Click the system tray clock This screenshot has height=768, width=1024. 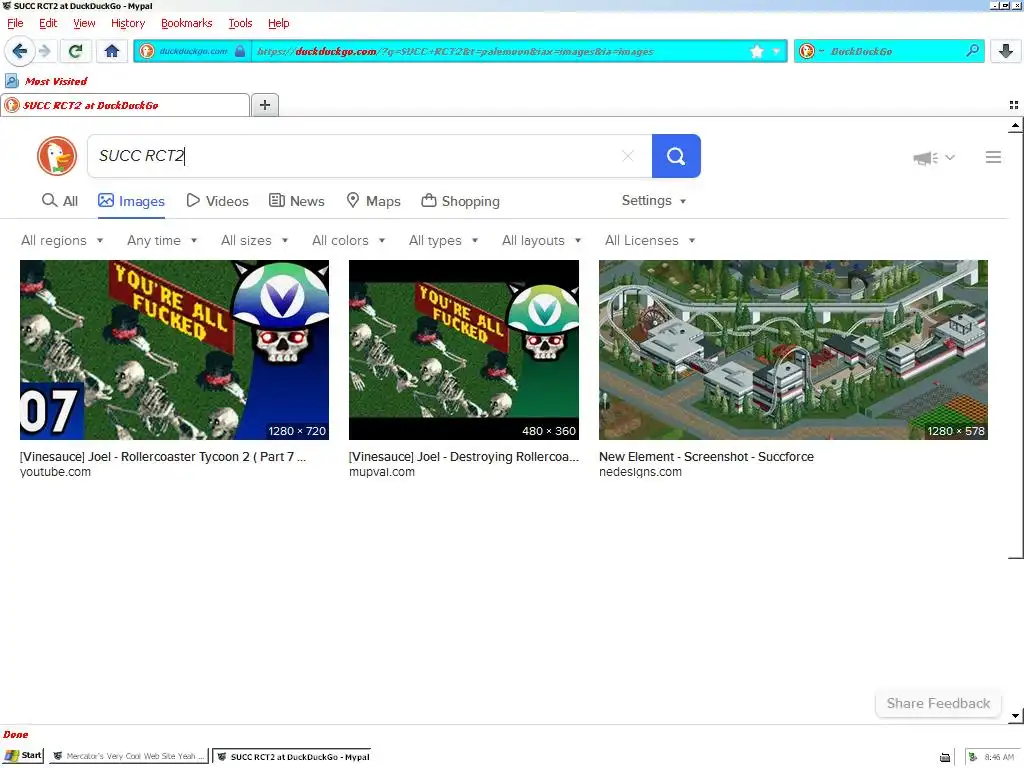[x=999, y=757]
